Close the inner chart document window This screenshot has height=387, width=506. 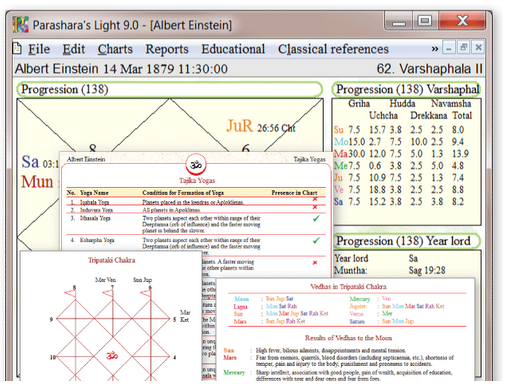(478, 48)
